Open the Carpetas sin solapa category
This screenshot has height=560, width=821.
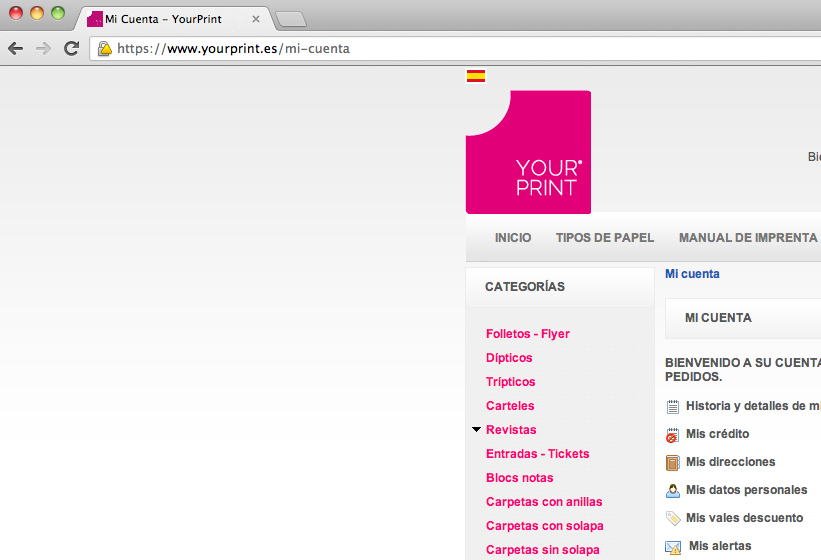point(542,550)
